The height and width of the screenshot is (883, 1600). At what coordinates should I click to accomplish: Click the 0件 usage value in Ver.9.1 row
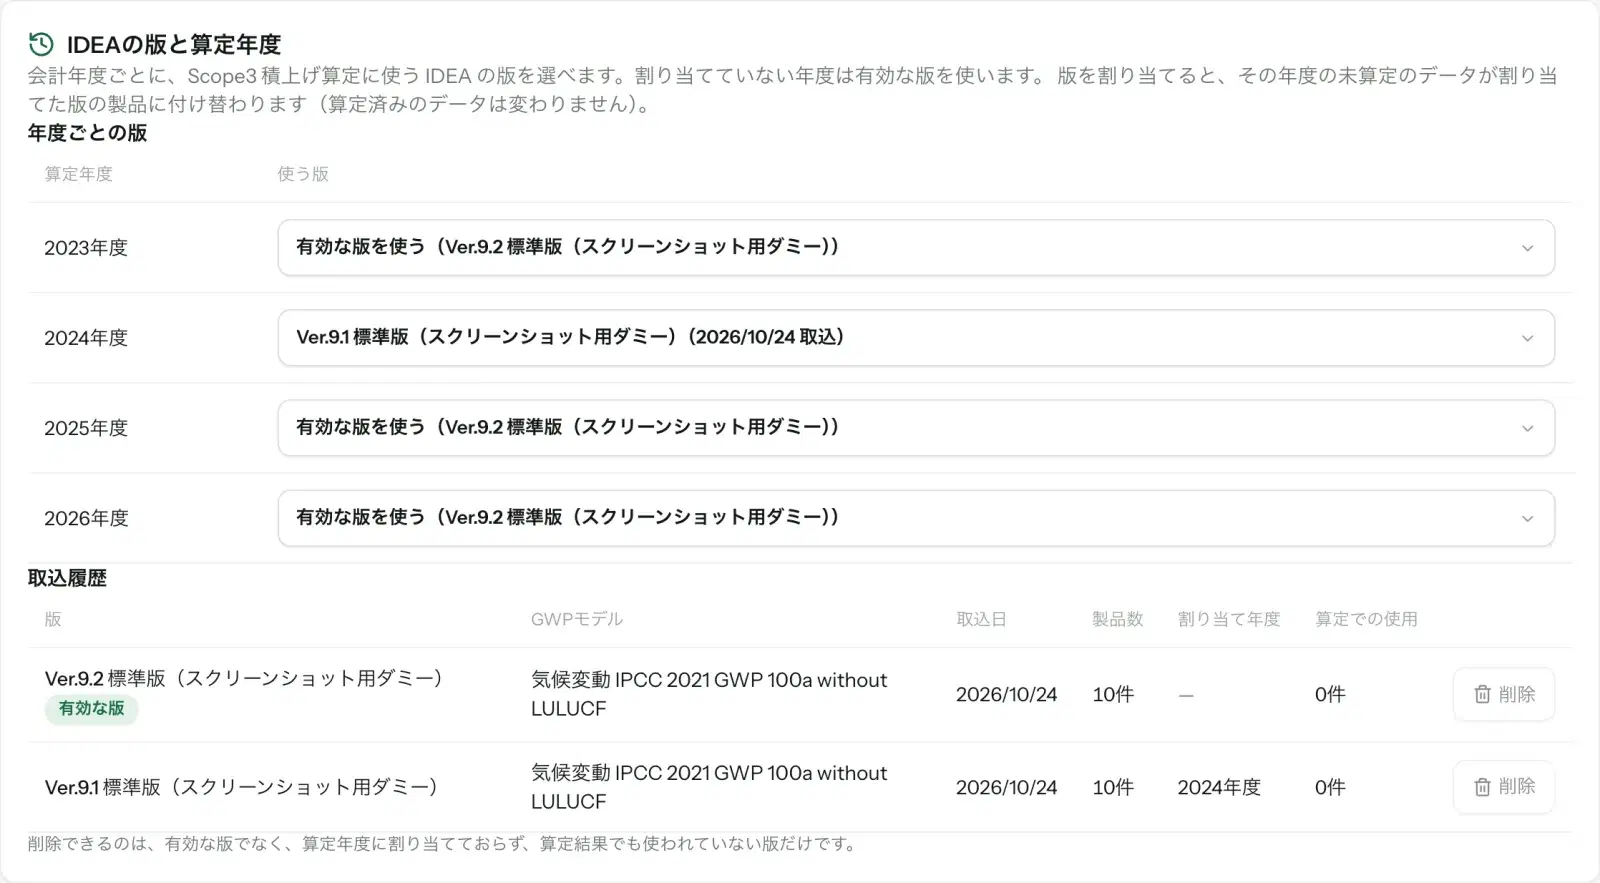coord(1330,787)
